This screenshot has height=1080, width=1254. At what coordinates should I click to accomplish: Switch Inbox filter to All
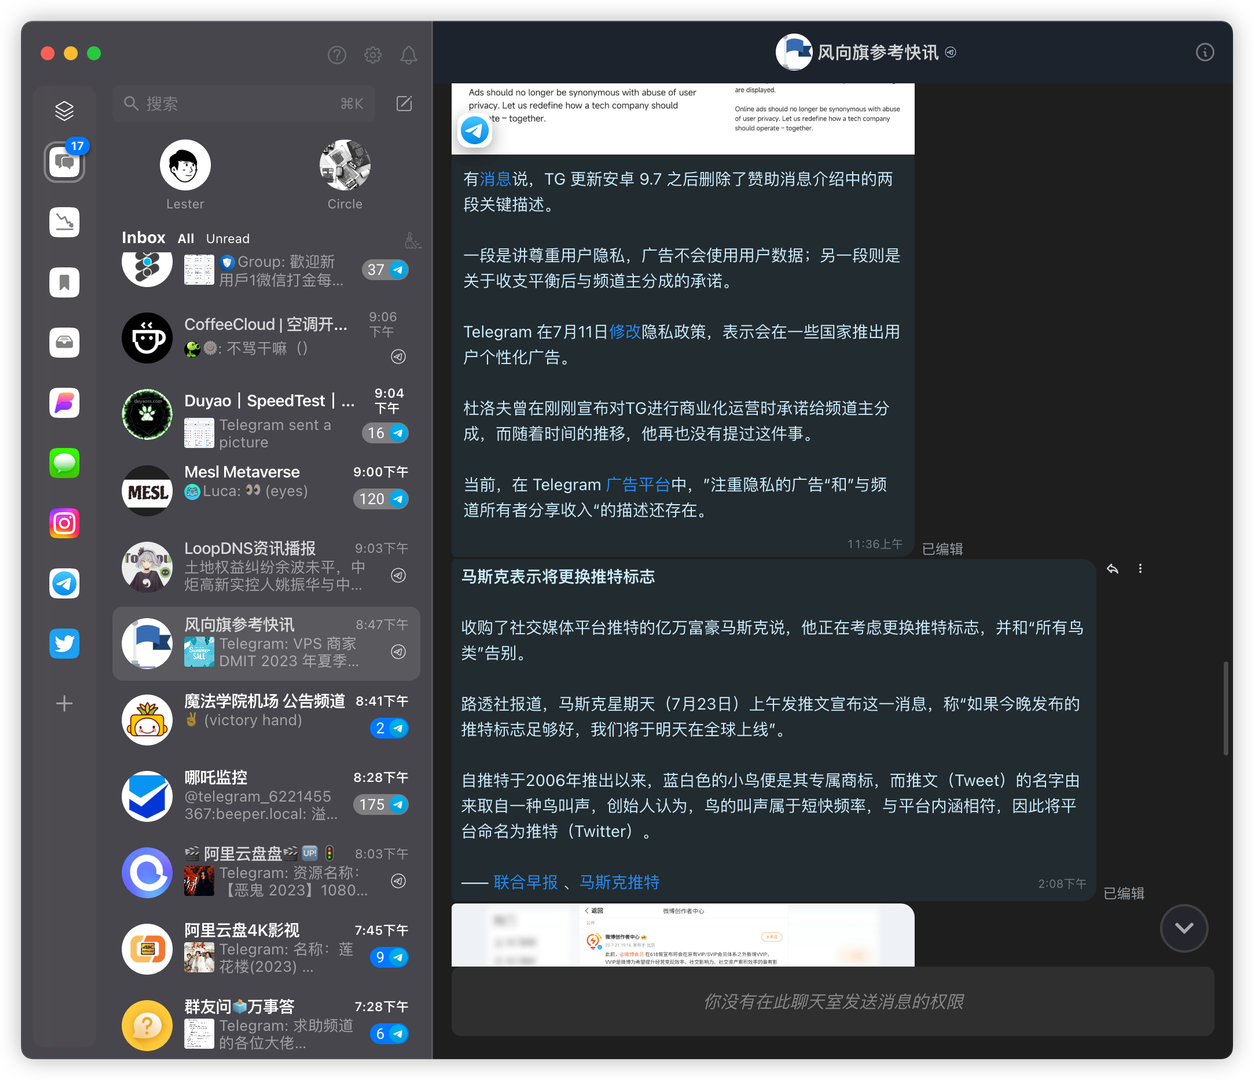tap(186, 239)
